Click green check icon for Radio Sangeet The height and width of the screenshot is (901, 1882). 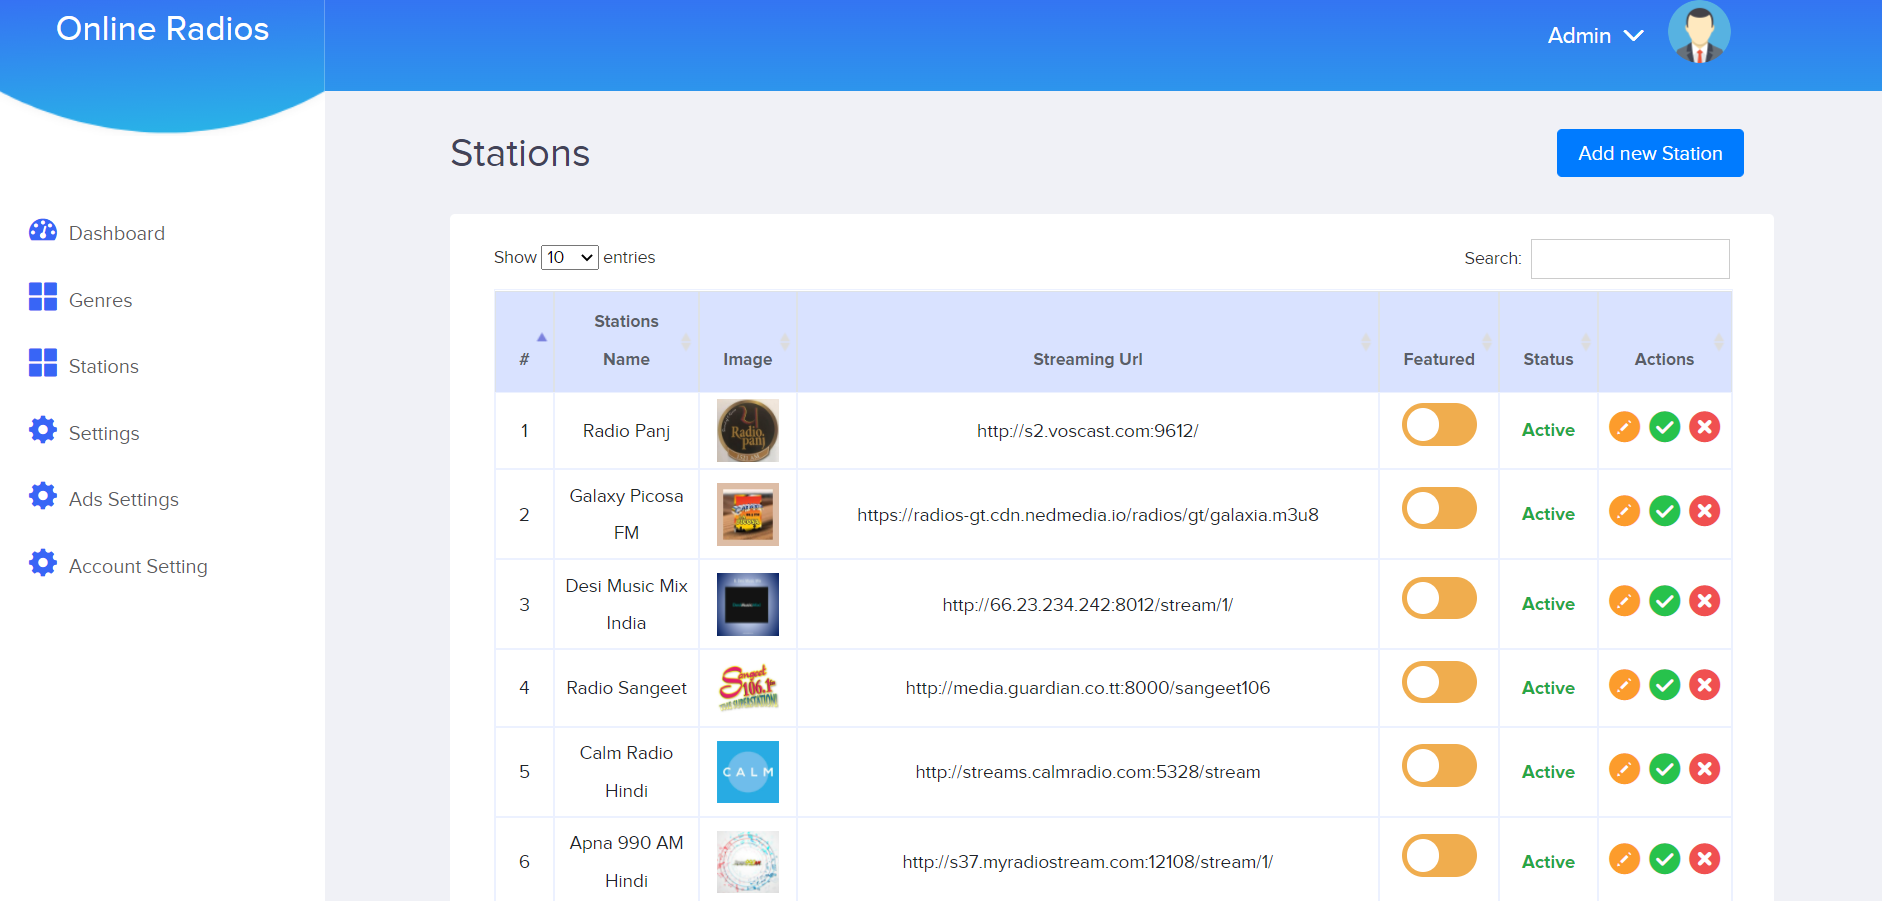click(x=1664, y=685)
